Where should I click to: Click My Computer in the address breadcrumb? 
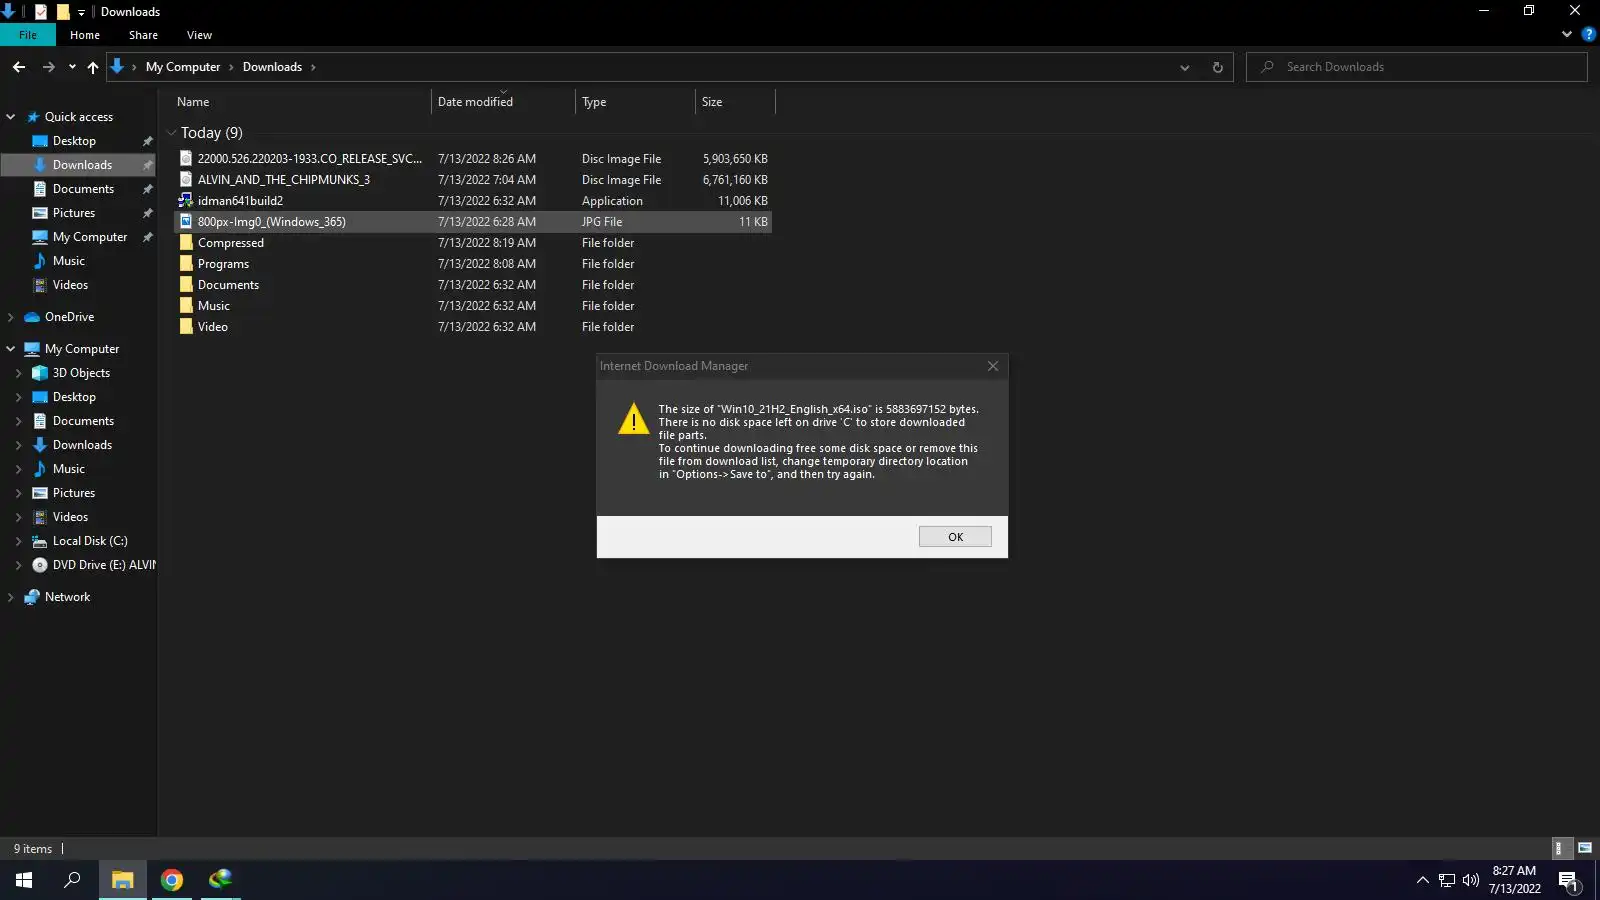coord(183,67)
